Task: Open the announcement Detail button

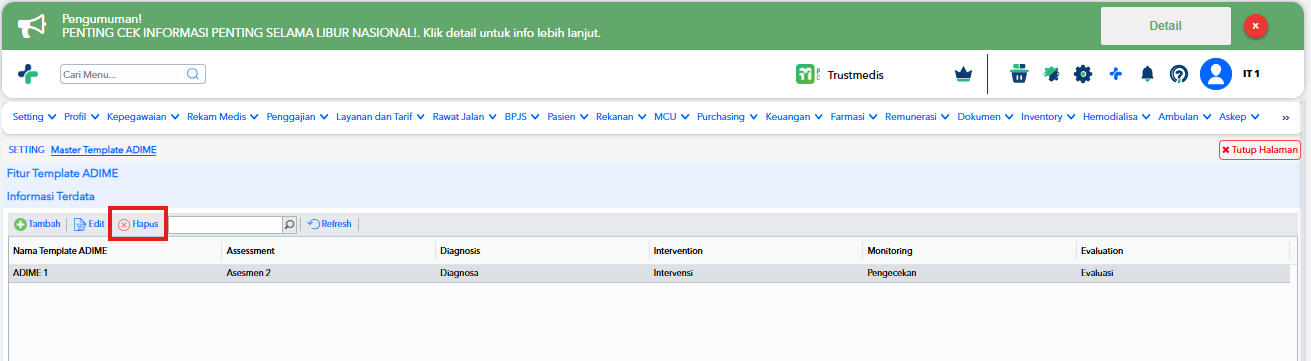Action: (1165, 26)
